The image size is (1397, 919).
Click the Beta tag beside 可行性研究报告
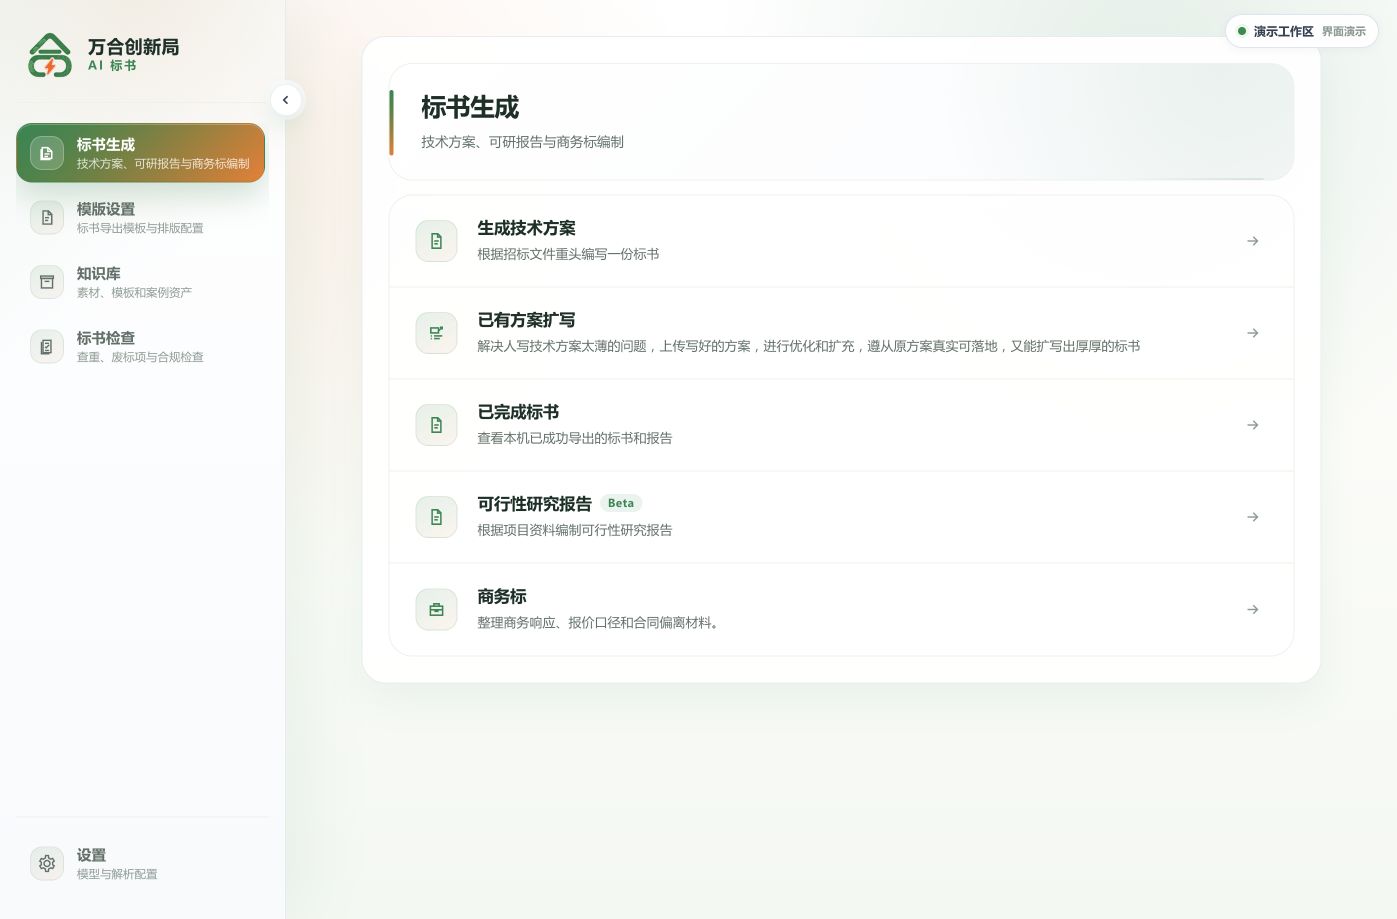621,503
